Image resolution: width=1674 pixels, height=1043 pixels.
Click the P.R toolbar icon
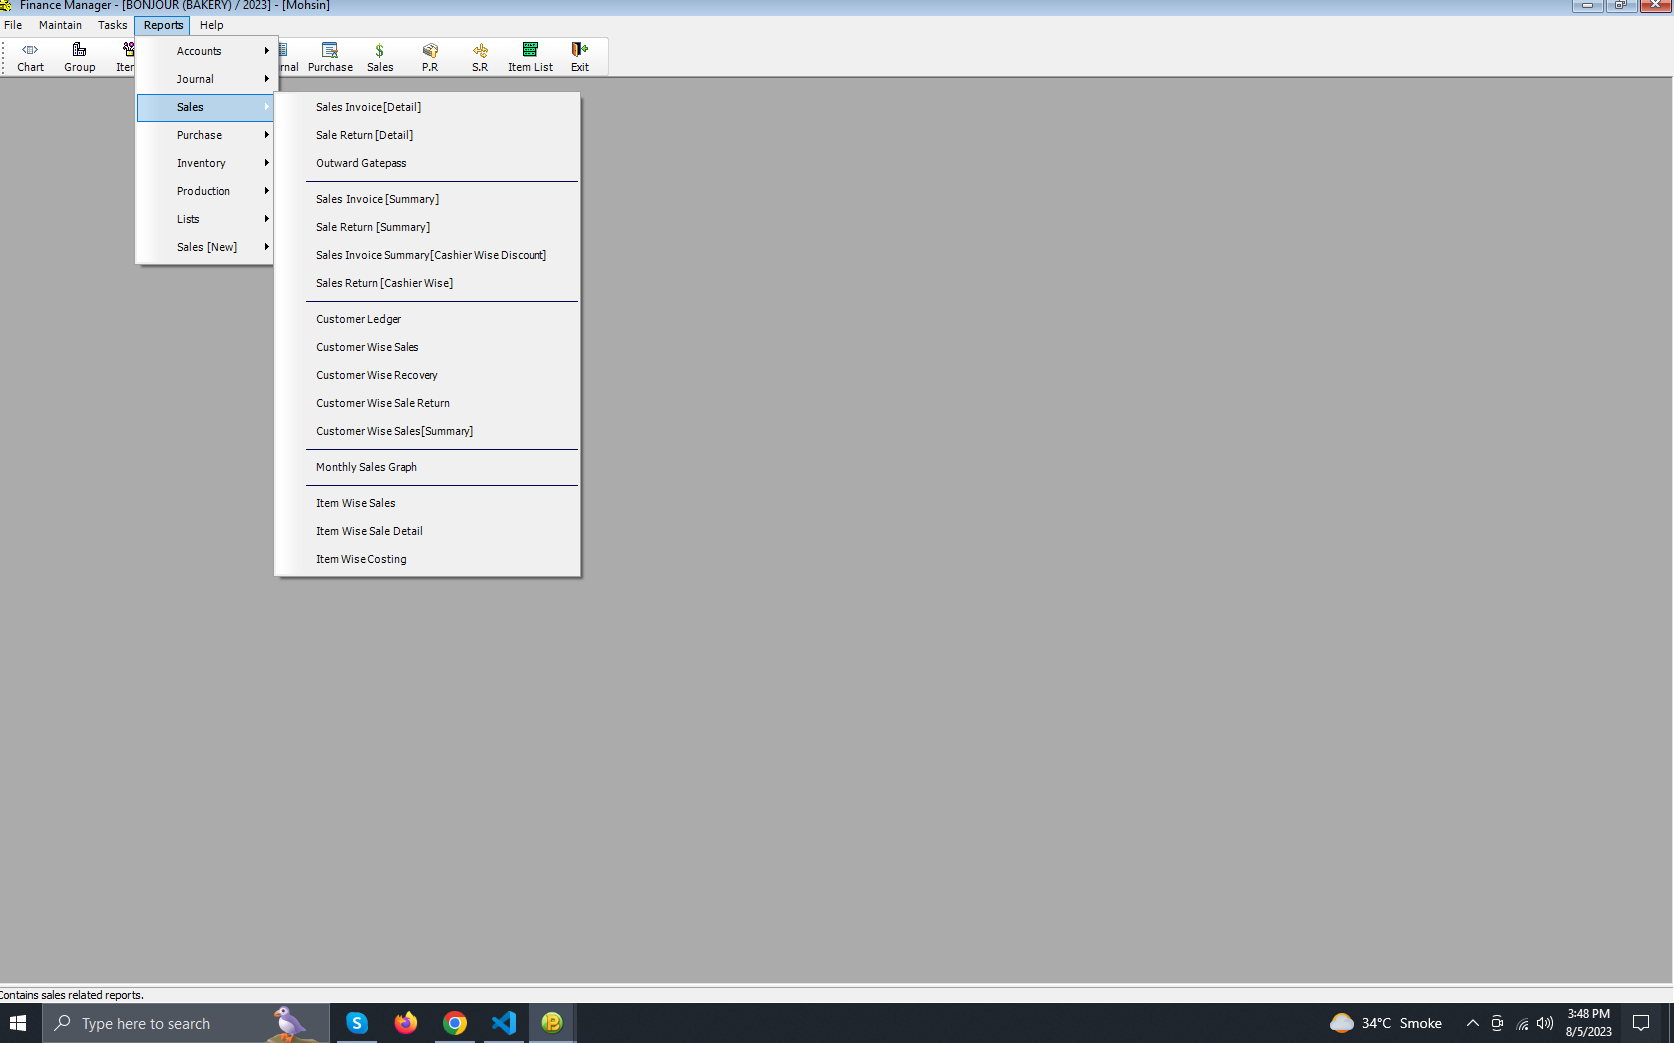430,57
